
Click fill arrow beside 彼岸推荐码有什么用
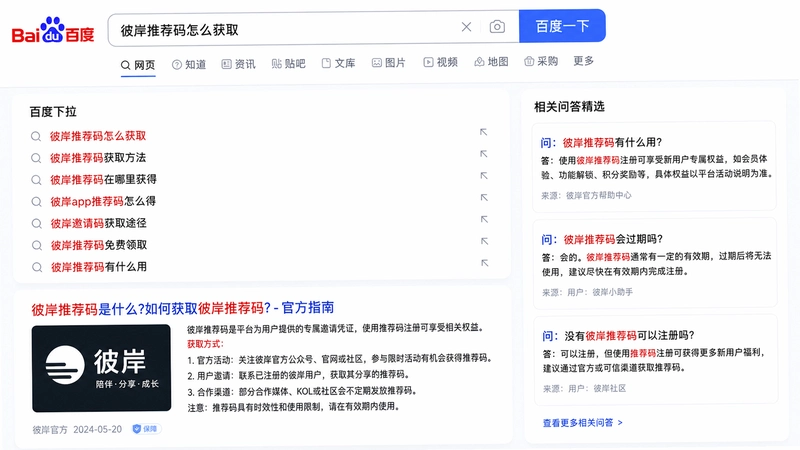click(x=485, y=263)
